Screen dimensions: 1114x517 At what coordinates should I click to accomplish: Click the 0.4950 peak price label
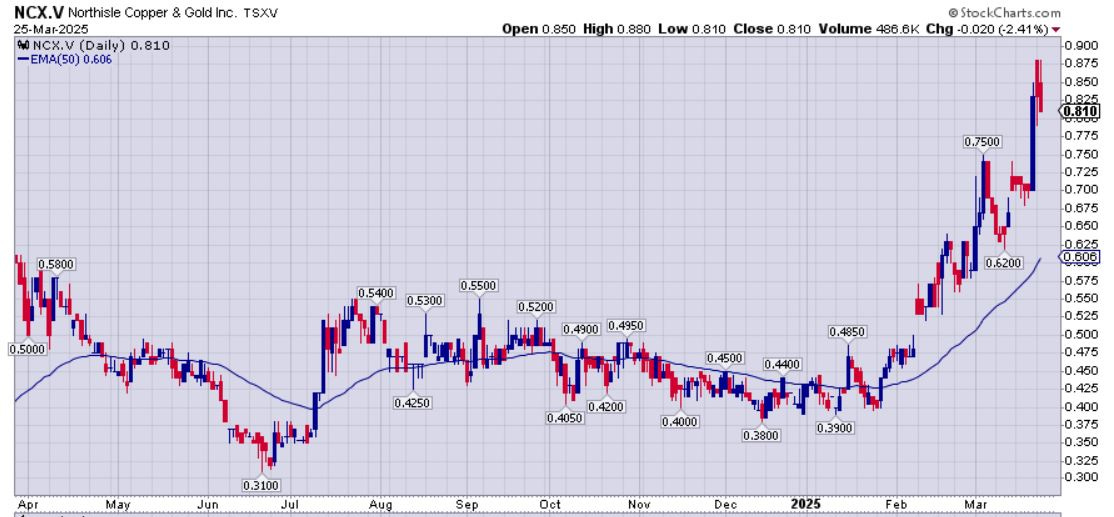(627, 326)
